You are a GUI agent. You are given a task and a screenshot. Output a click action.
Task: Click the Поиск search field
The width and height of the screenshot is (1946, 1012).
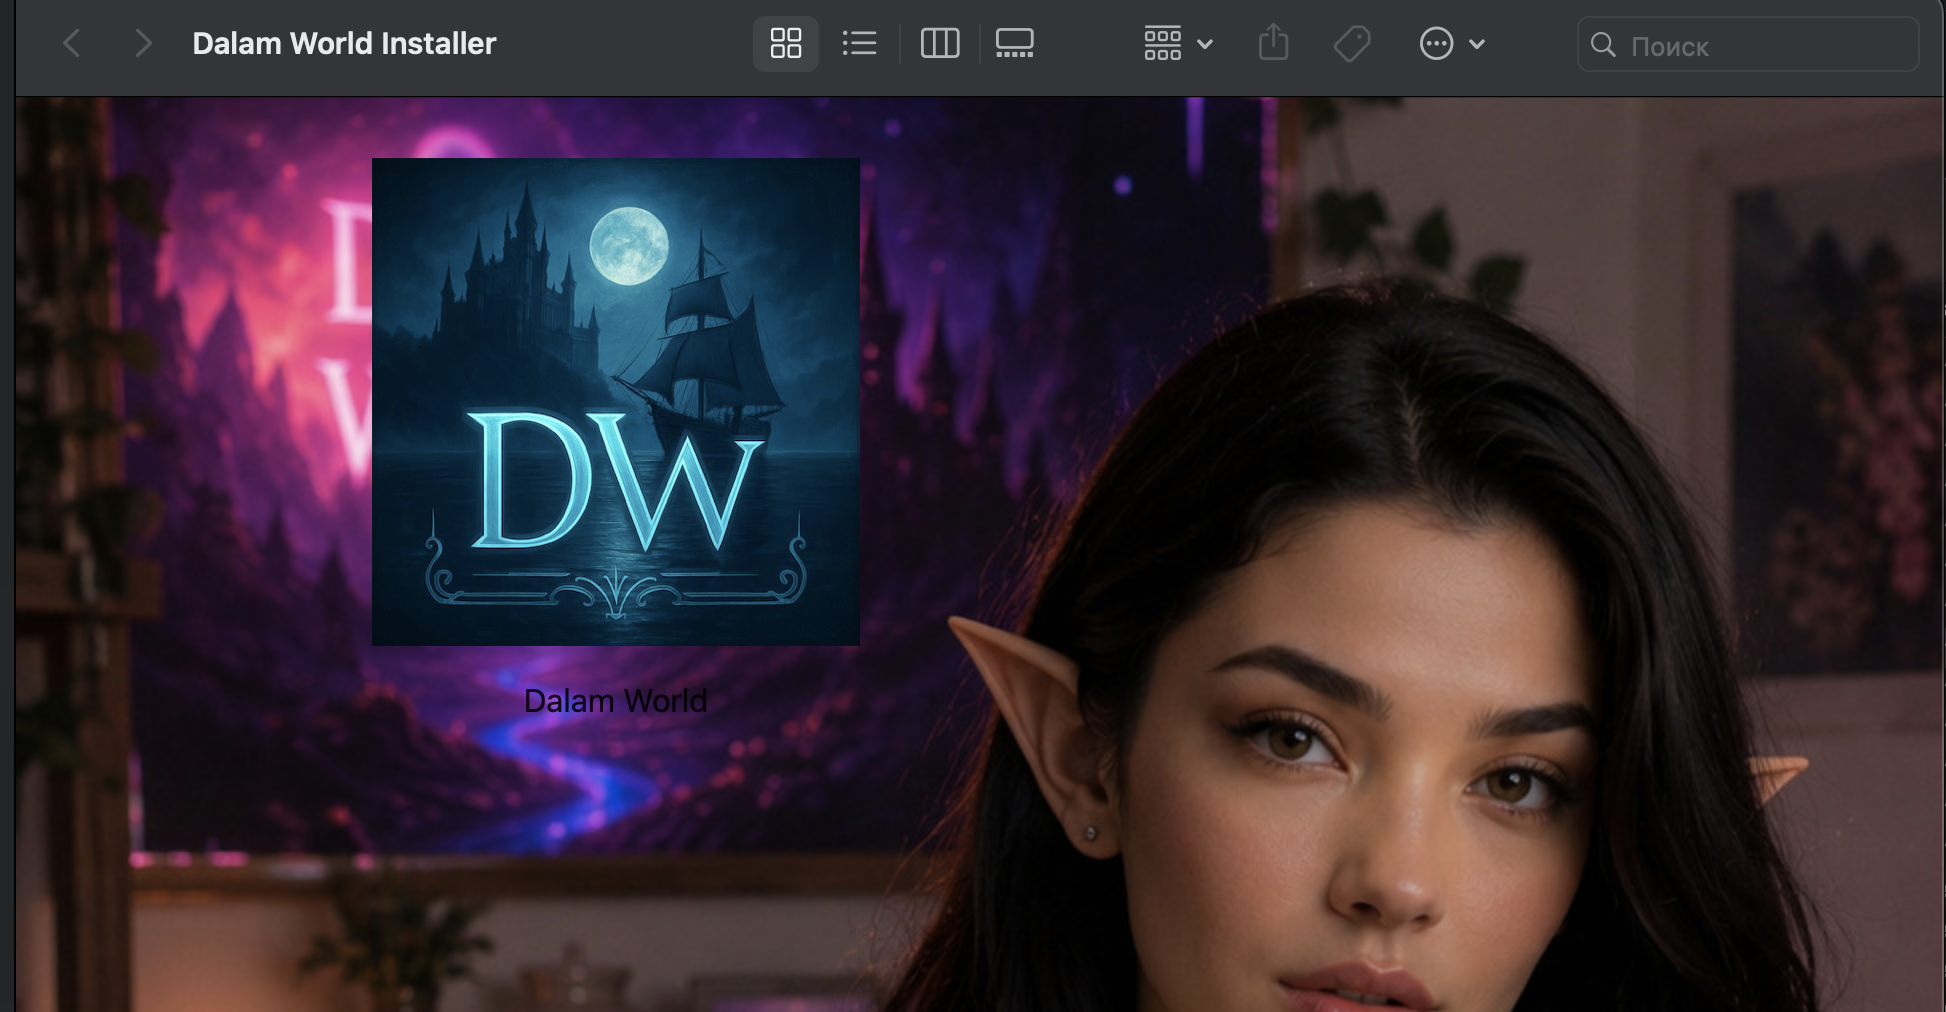[1747, 44]
